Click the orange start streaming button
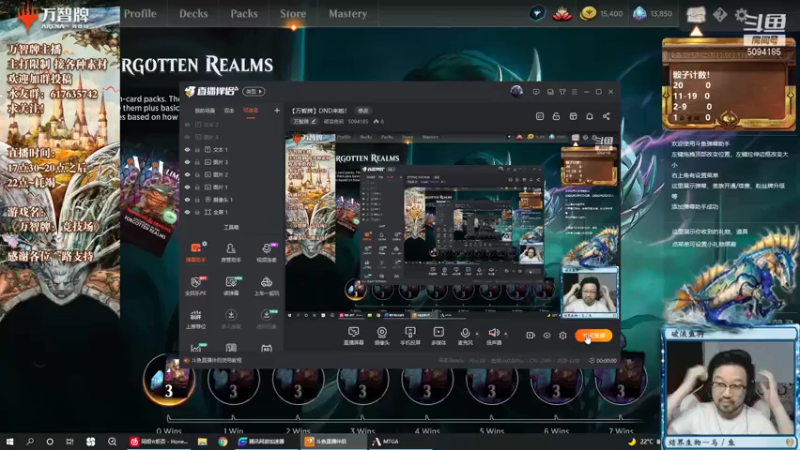 point(593,335)
